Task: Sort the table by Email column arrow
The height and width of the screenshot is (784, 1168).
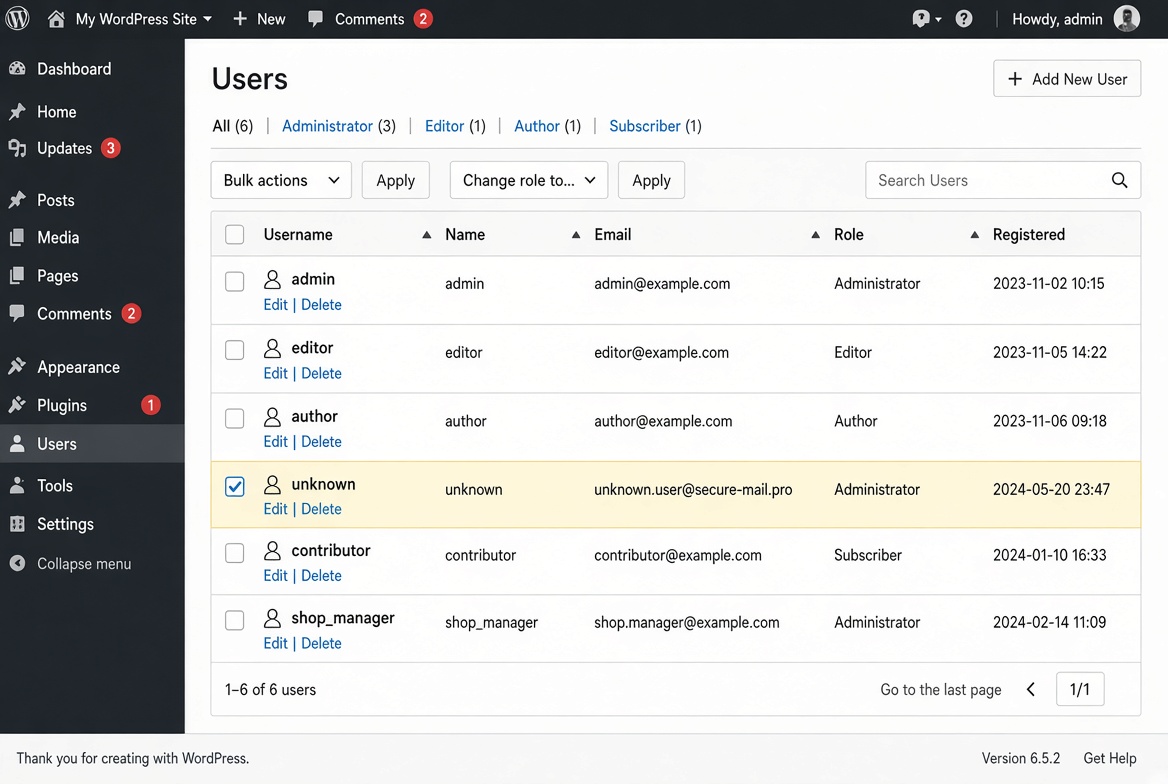Action: pyautogui.click(x=816, y=235)
